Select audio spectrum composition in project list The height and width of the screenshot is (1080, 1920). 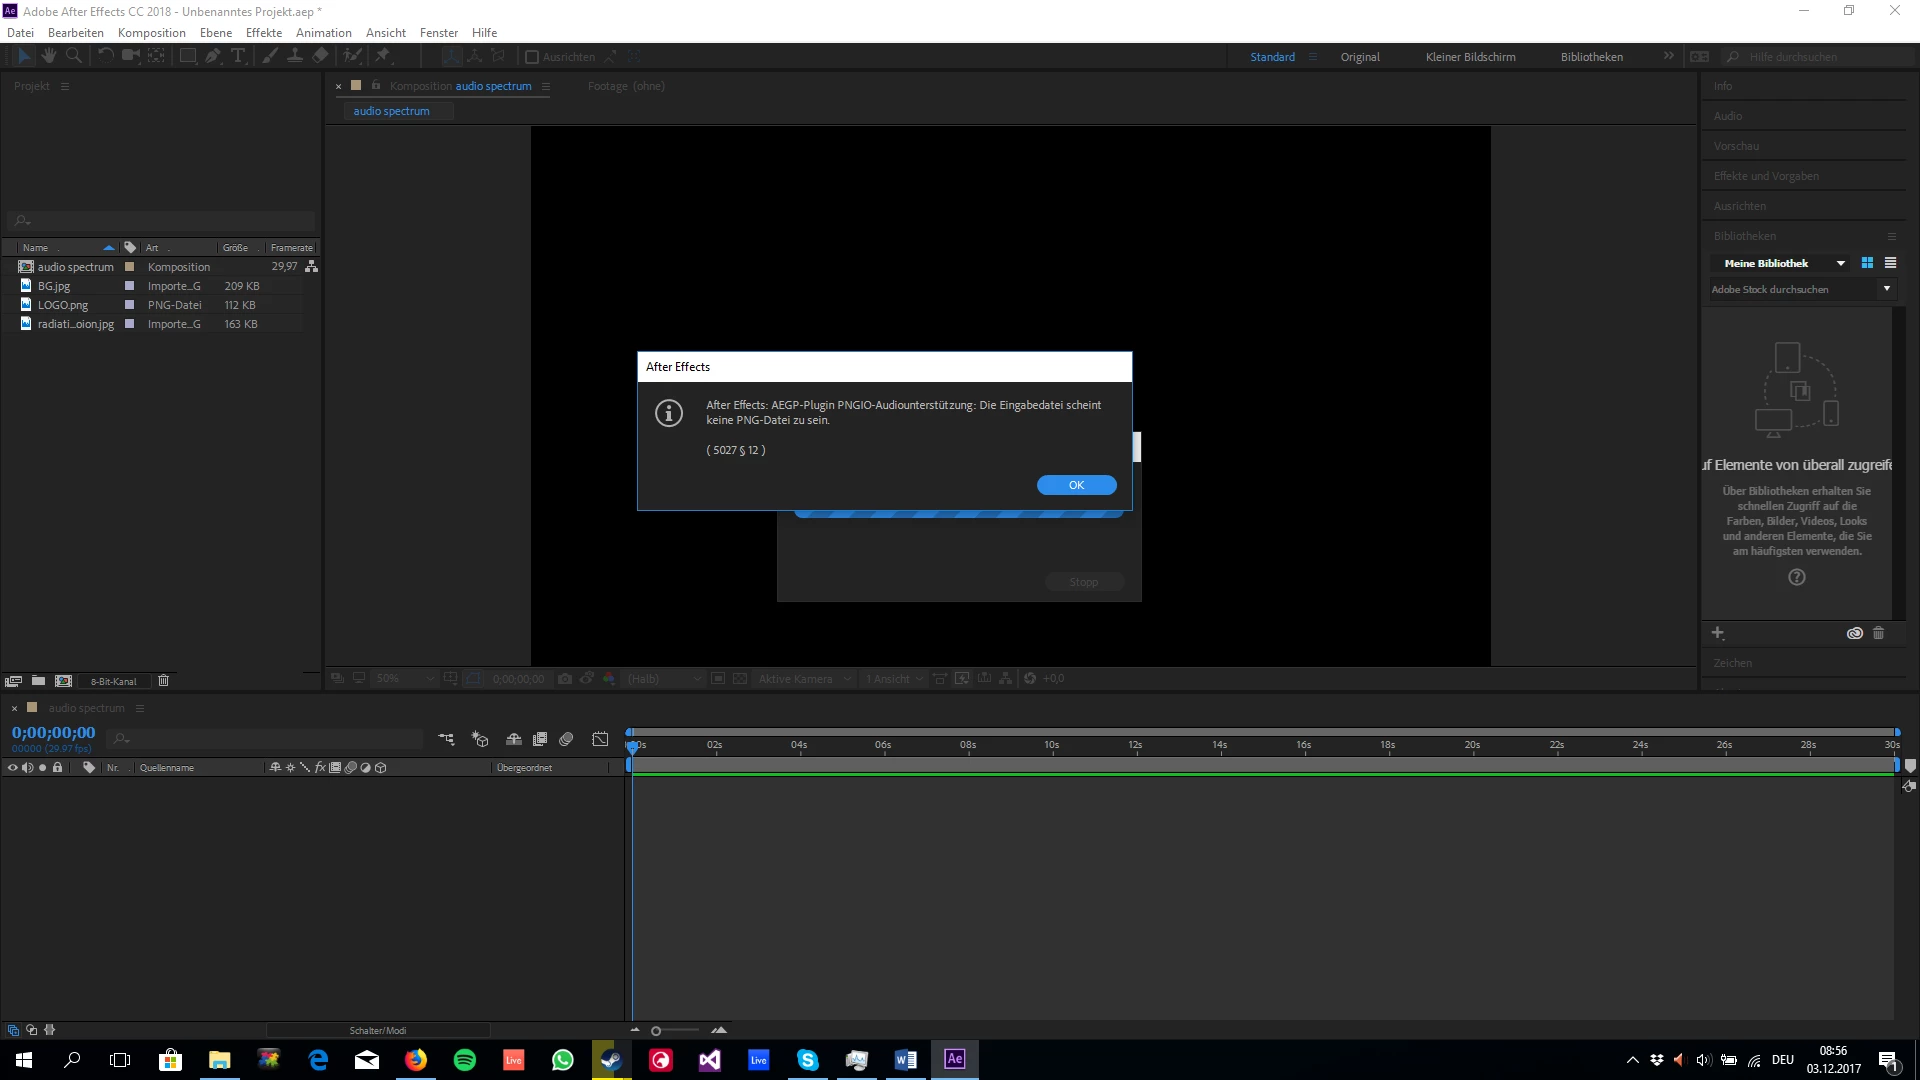[x=75, y=267]
